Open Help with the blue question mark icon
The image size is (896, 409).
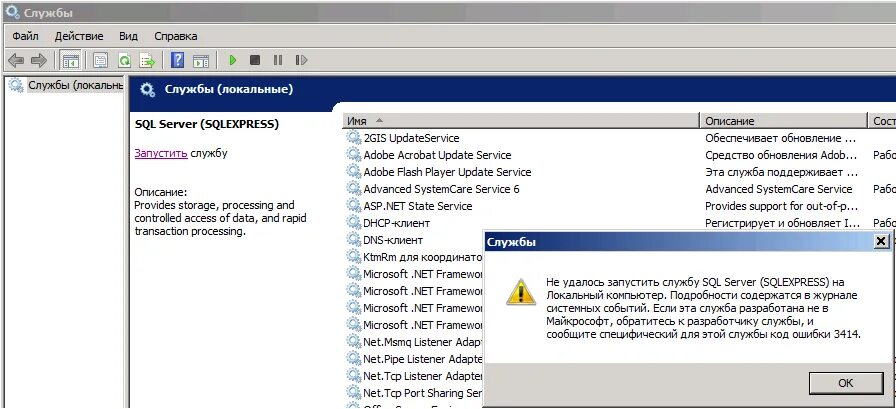pos(178,60)
